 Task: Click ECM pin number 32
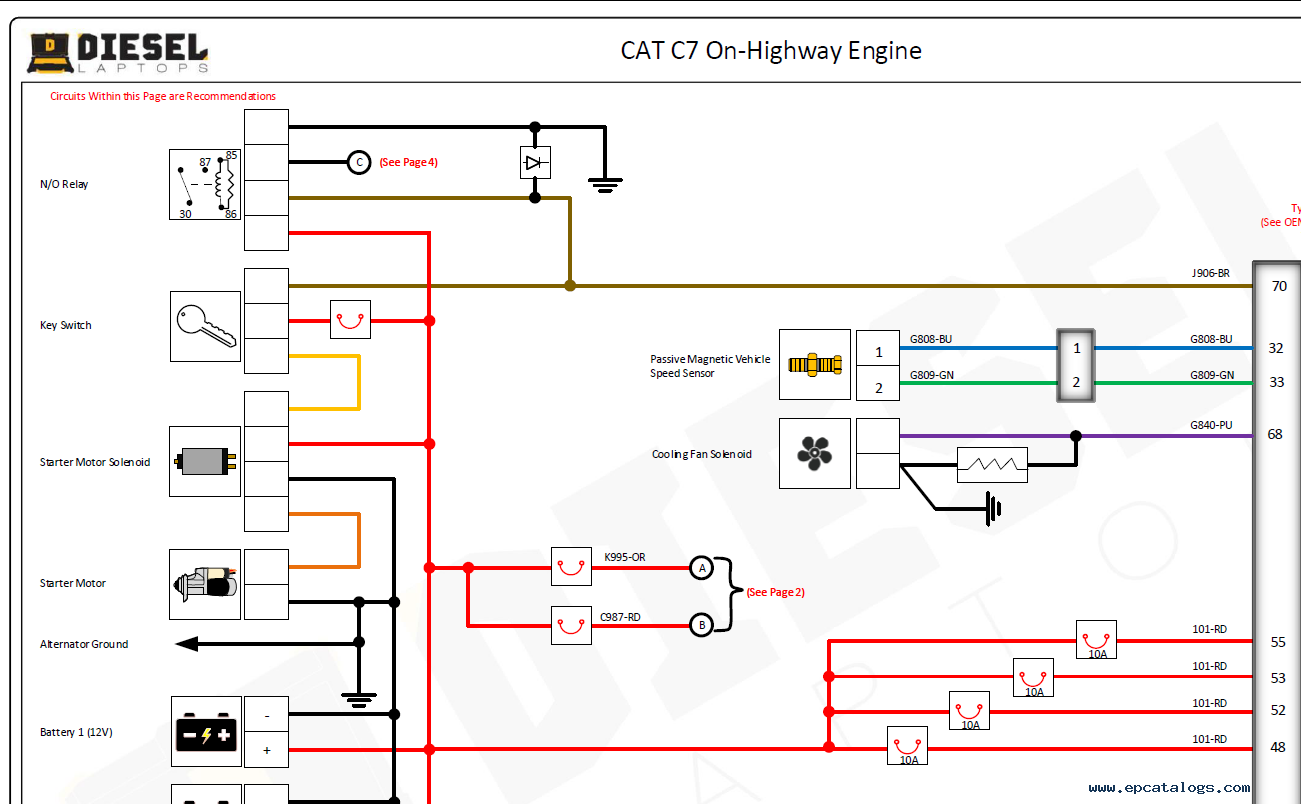click(x=1276, y=348)
